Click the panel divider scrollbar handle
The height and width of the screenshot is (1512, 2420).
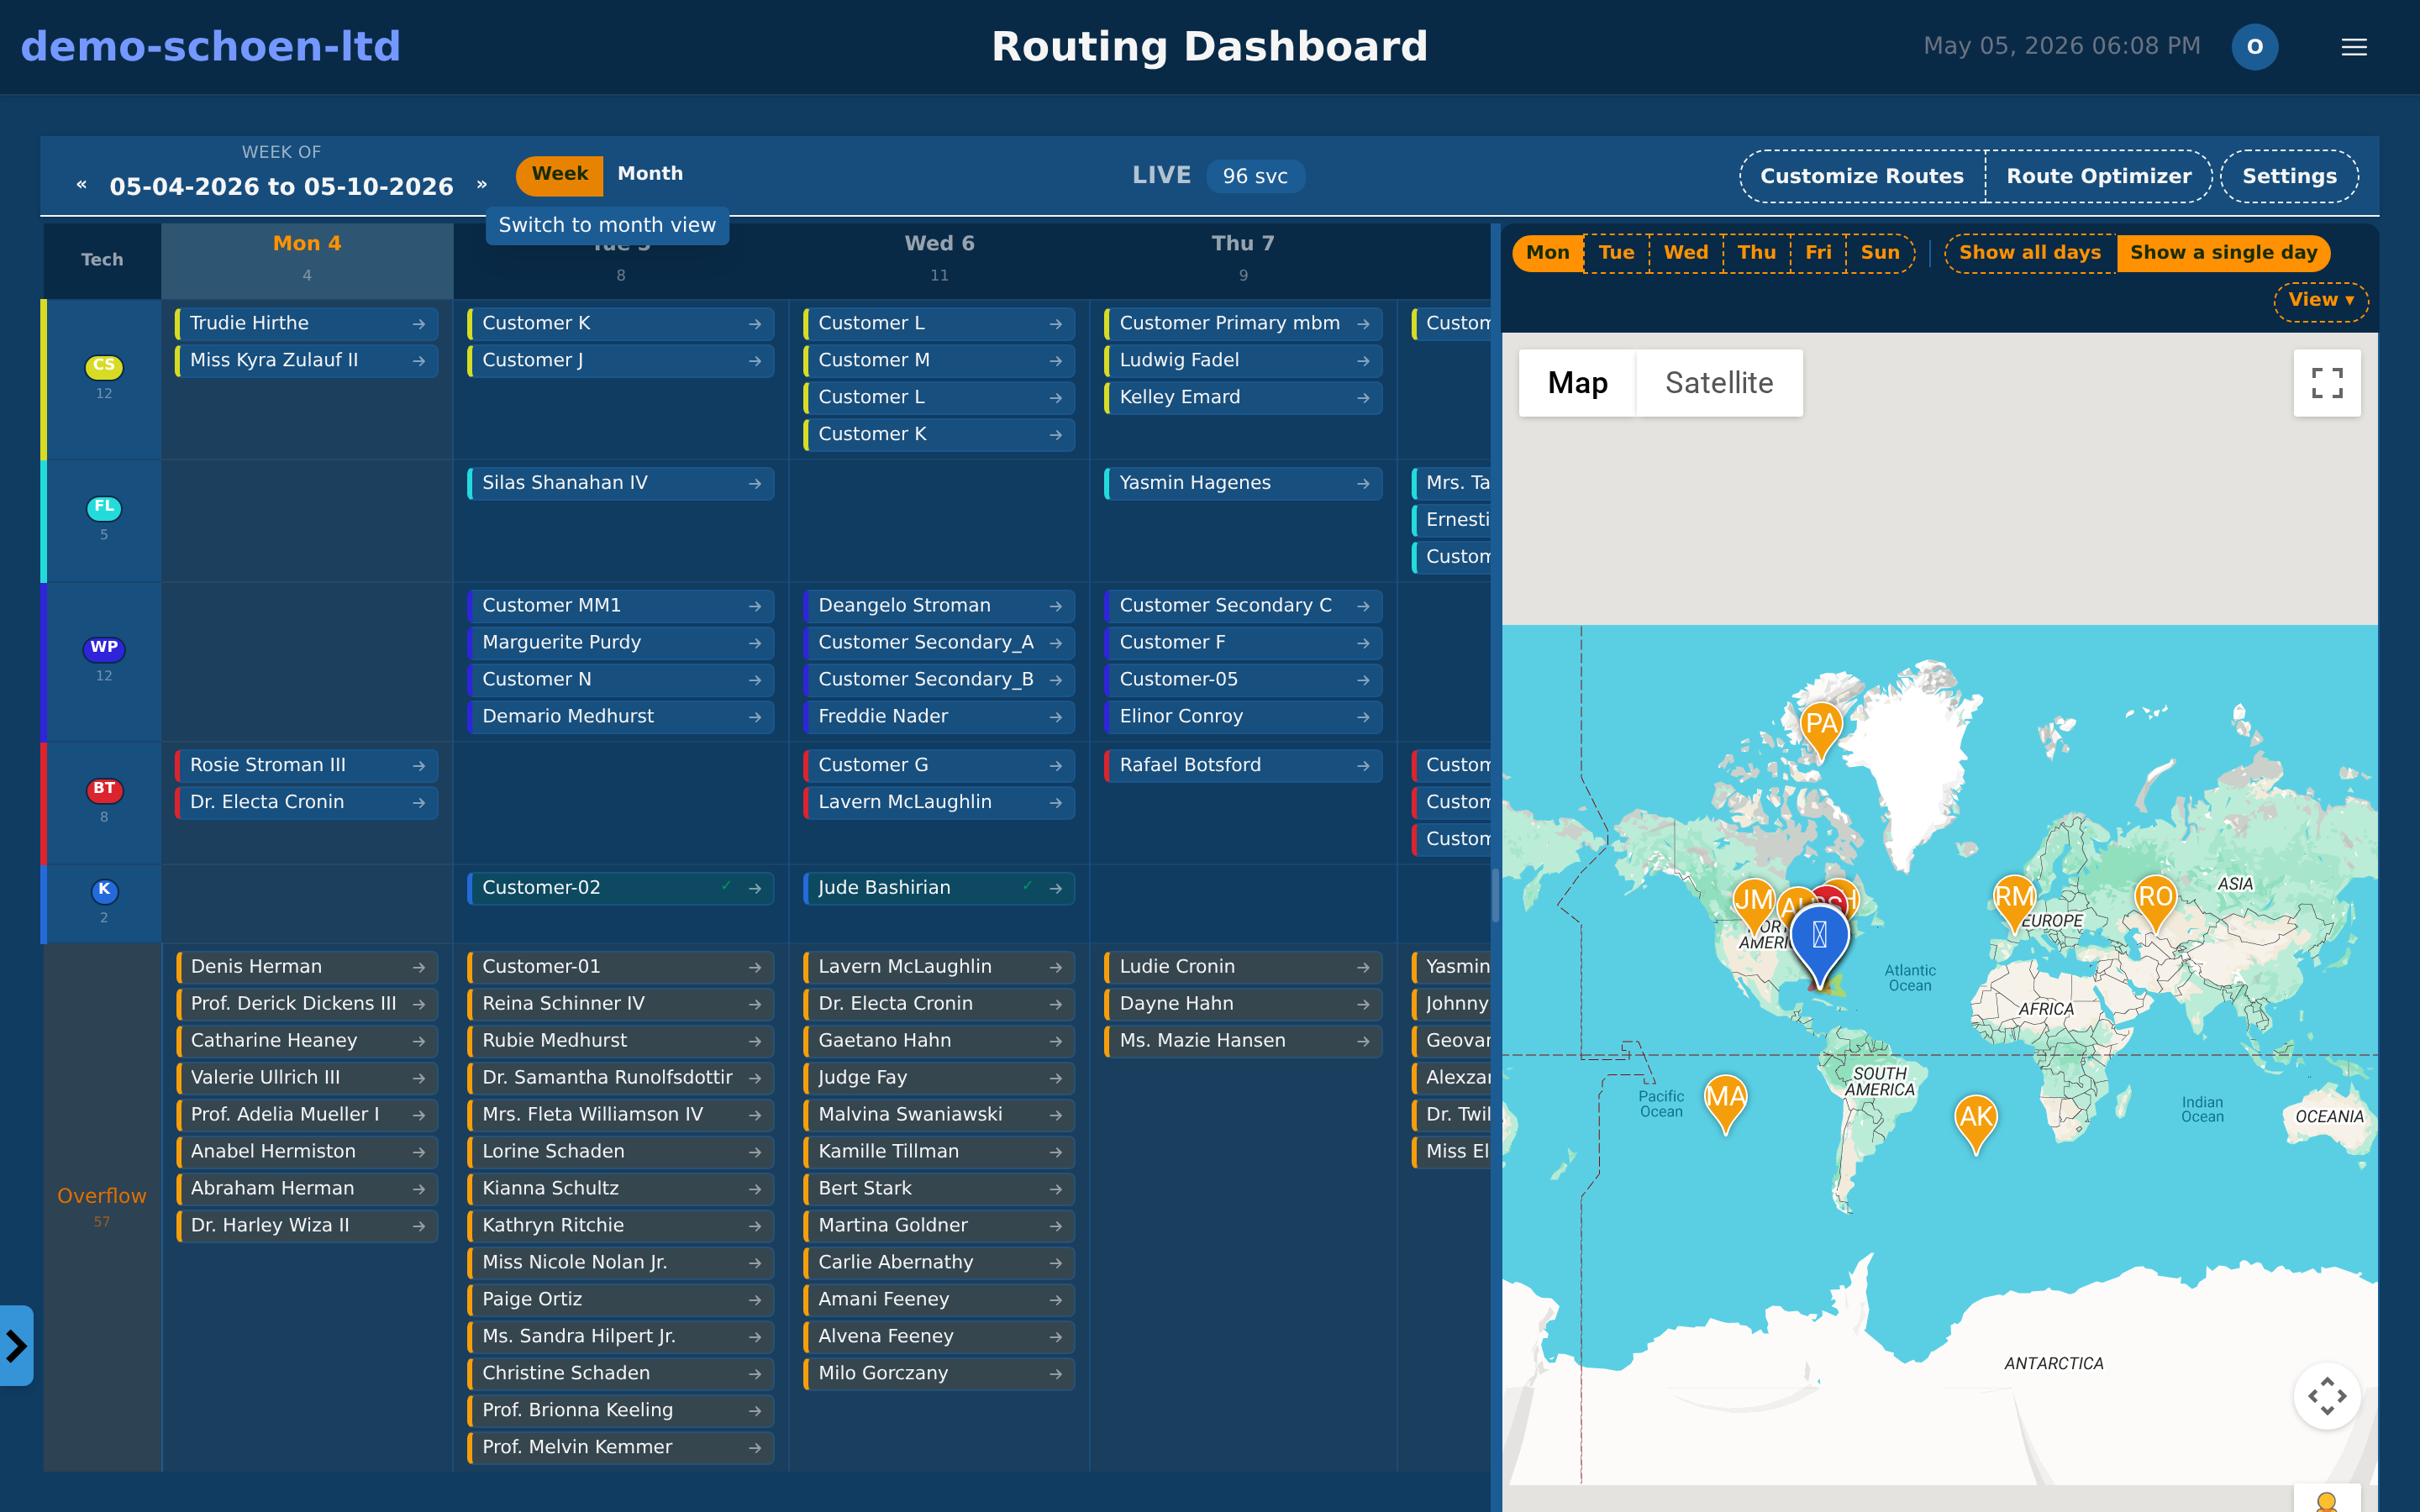(1496, 895)
